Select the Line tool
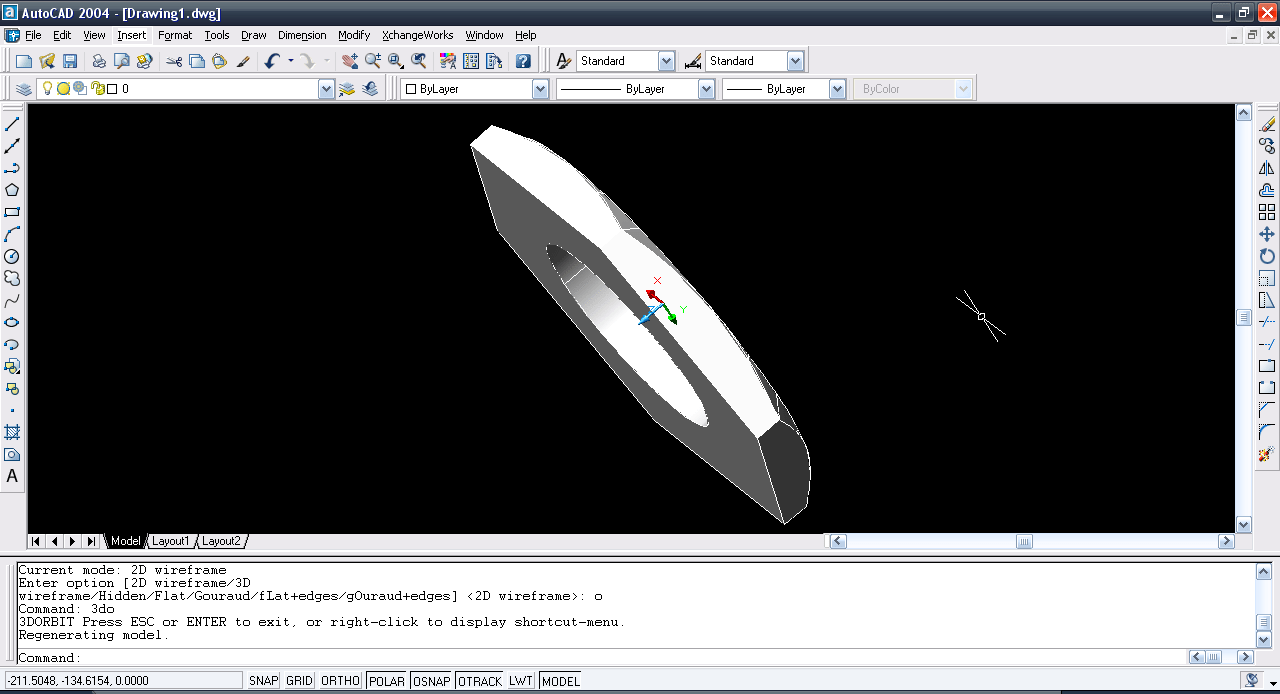 [x=12, y=124]
